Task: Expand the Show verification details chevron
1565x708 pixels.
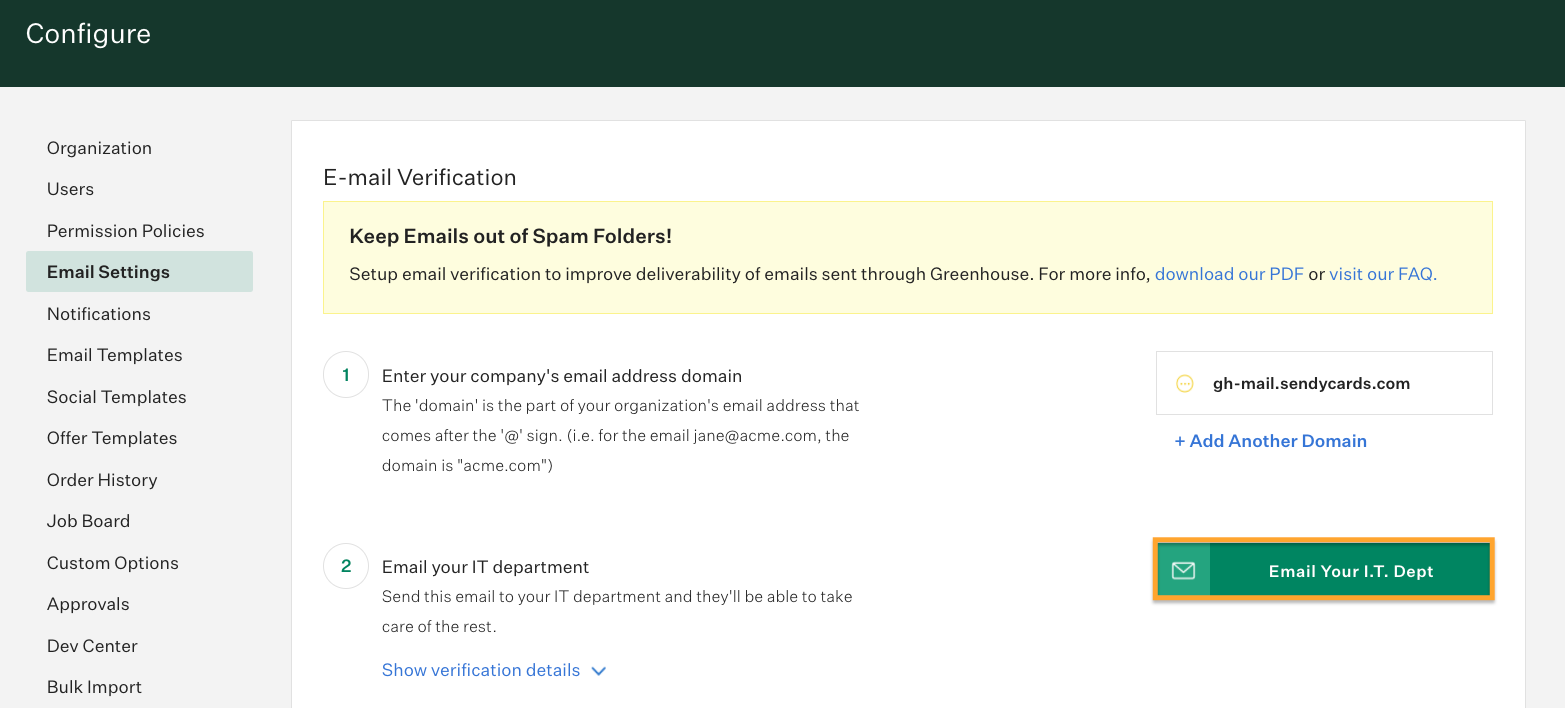Action: tap(599, 671)
